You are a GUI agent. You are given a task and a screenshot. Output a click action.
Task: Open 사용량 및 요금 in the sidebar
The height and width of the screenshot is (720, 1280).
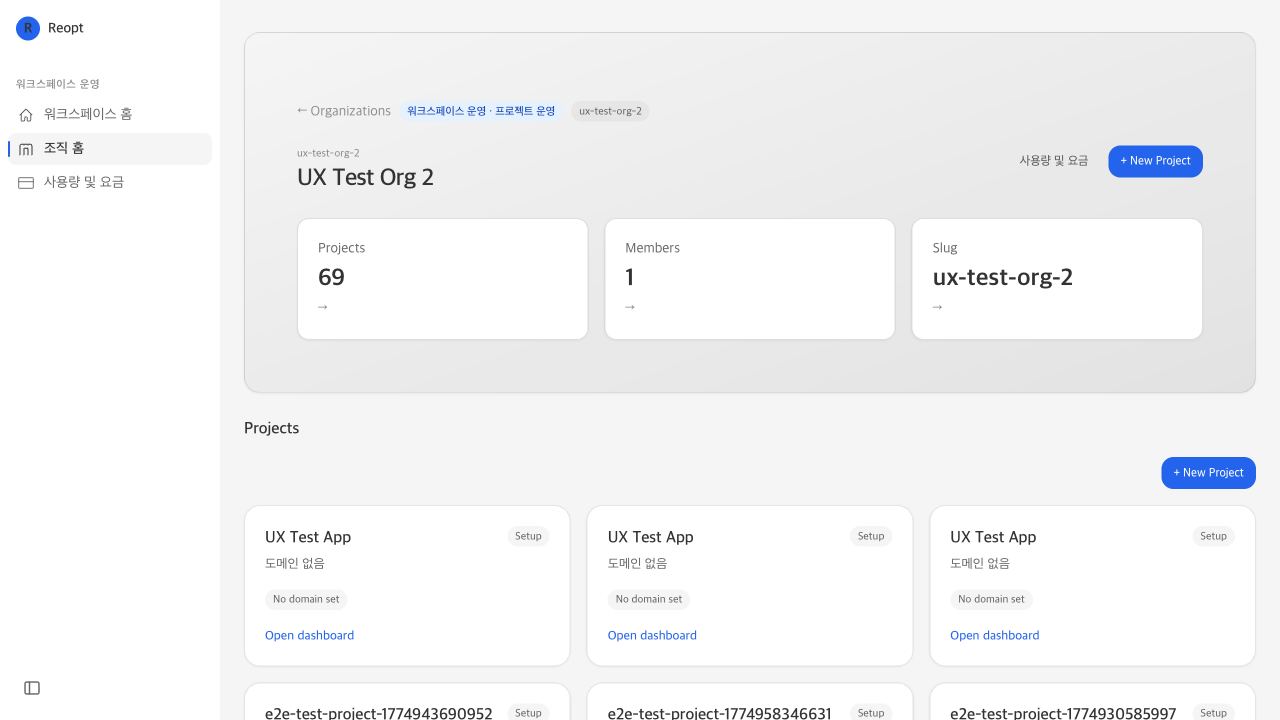[110, 183]
